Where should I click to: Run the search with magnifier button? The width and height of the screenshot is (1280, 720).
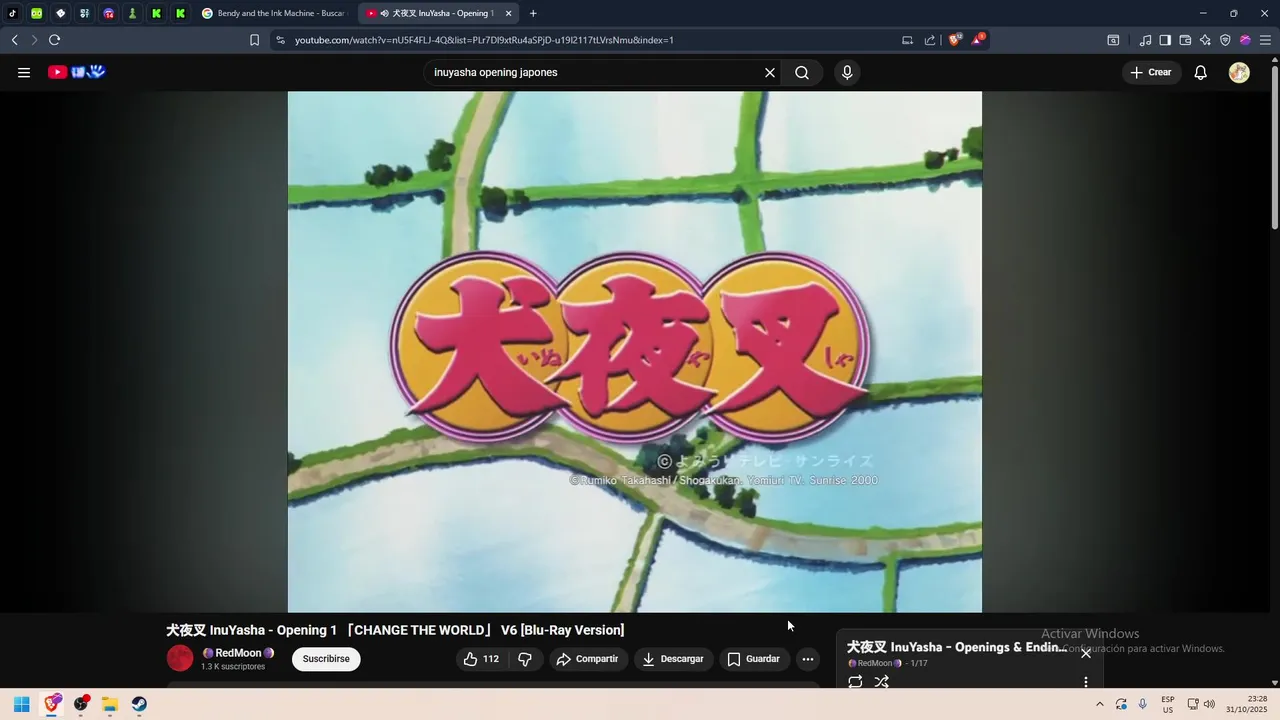tap(802, 72)
